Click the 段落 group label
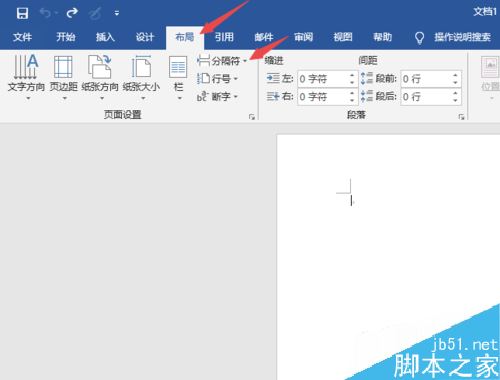 pos(356,115)
